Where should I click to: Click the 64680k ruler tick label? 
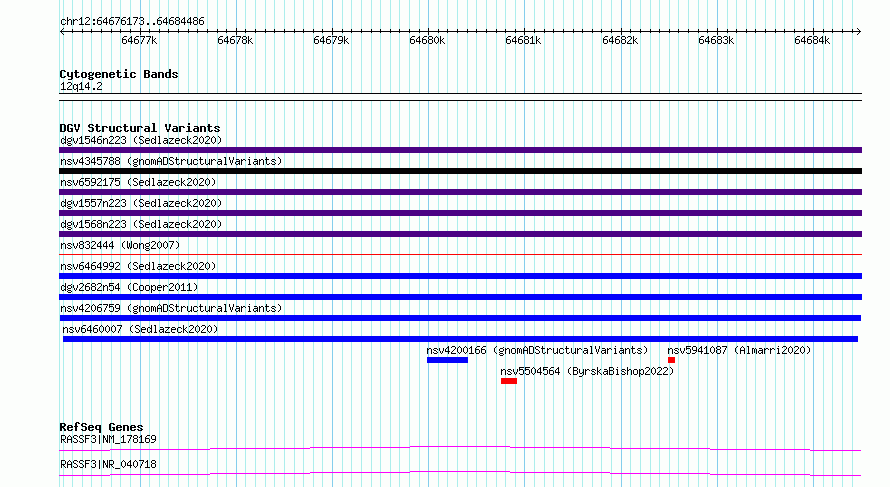point(427,40)
